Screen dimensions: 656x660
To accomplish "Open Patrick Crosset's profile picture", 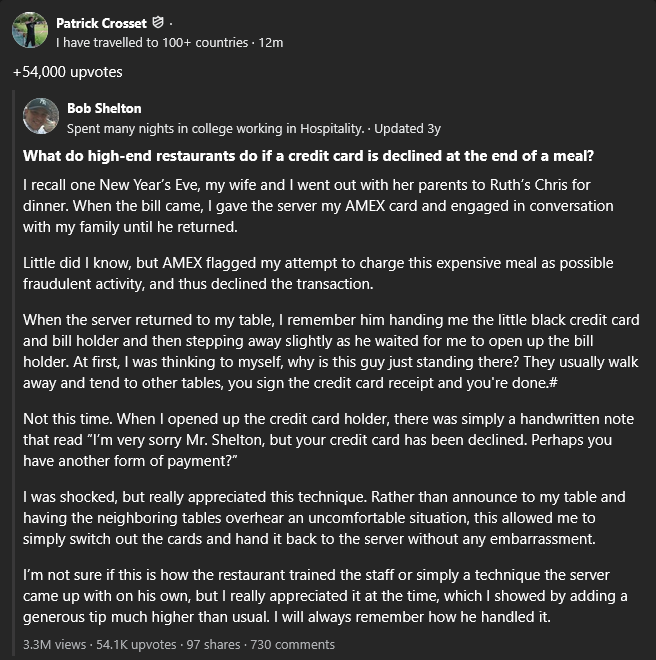I will pos(30,30).
